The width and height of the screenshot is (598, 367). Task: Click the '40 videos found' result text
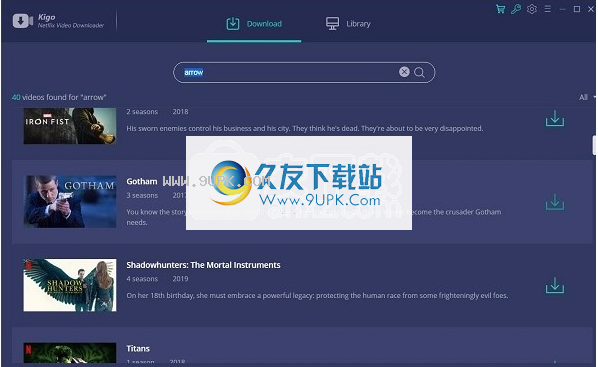(59, 97)
